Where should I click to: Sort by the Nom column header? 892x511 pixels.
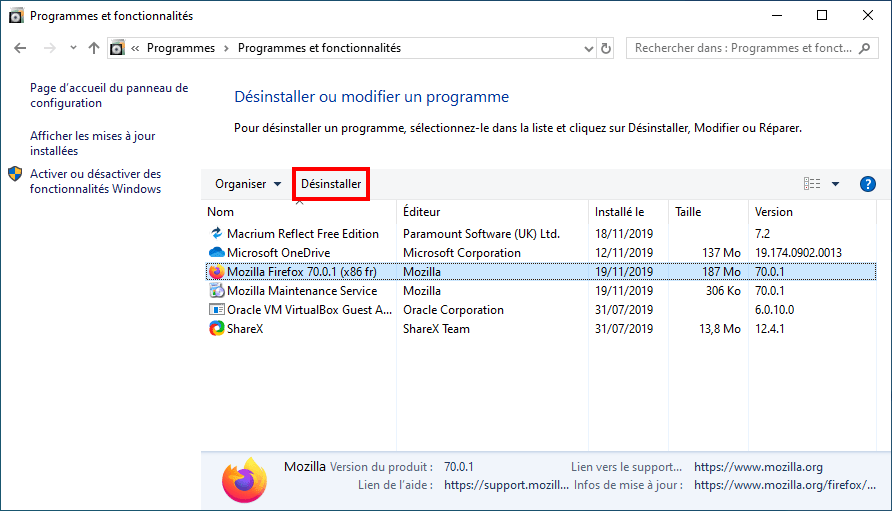coord(221,212)
